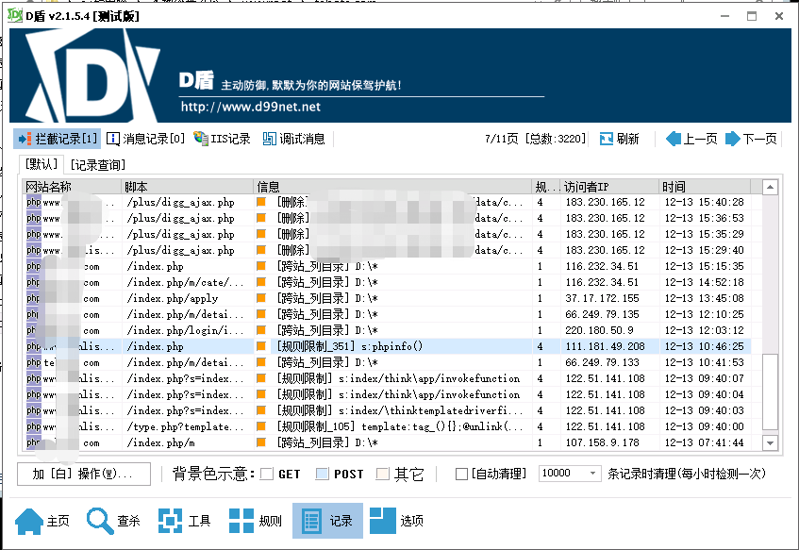Open the 拦截记录[1] tab
This screenshot has height=550, width=799.
(x=57, y=139)
